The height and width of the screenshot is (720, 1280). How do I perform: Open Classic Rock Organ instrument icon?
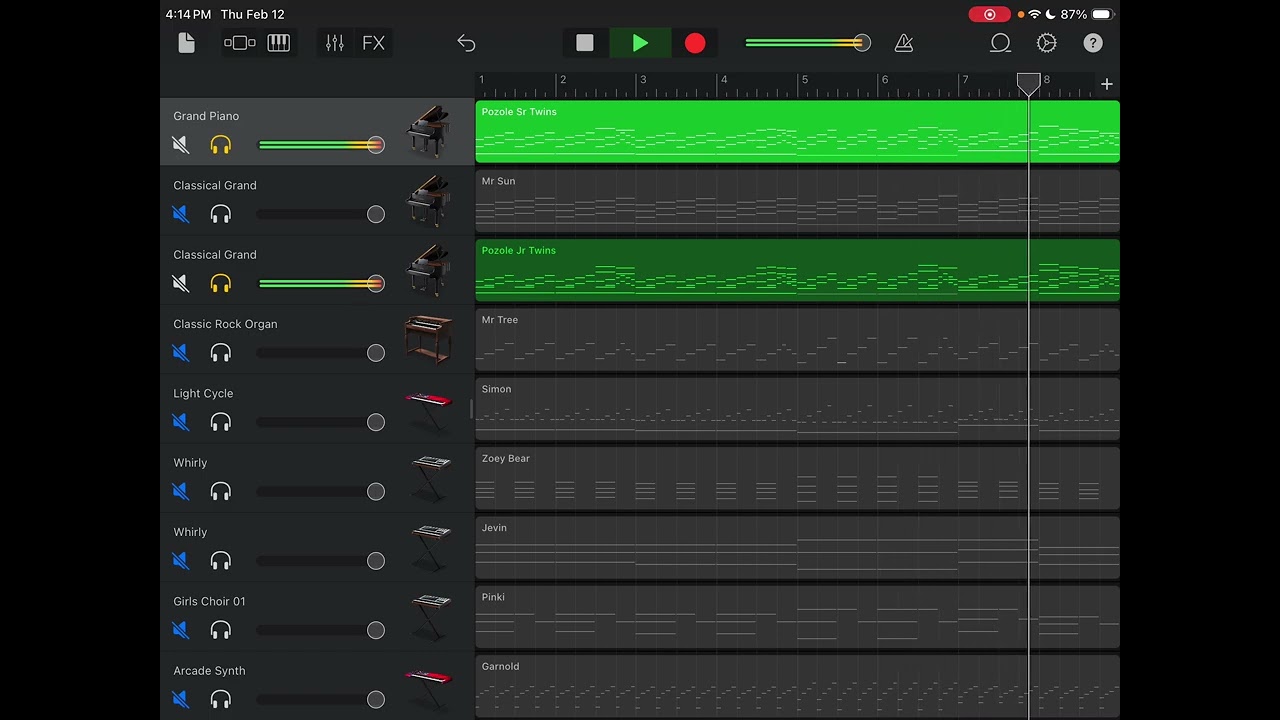pyautogui.click(x=428, y=339)
